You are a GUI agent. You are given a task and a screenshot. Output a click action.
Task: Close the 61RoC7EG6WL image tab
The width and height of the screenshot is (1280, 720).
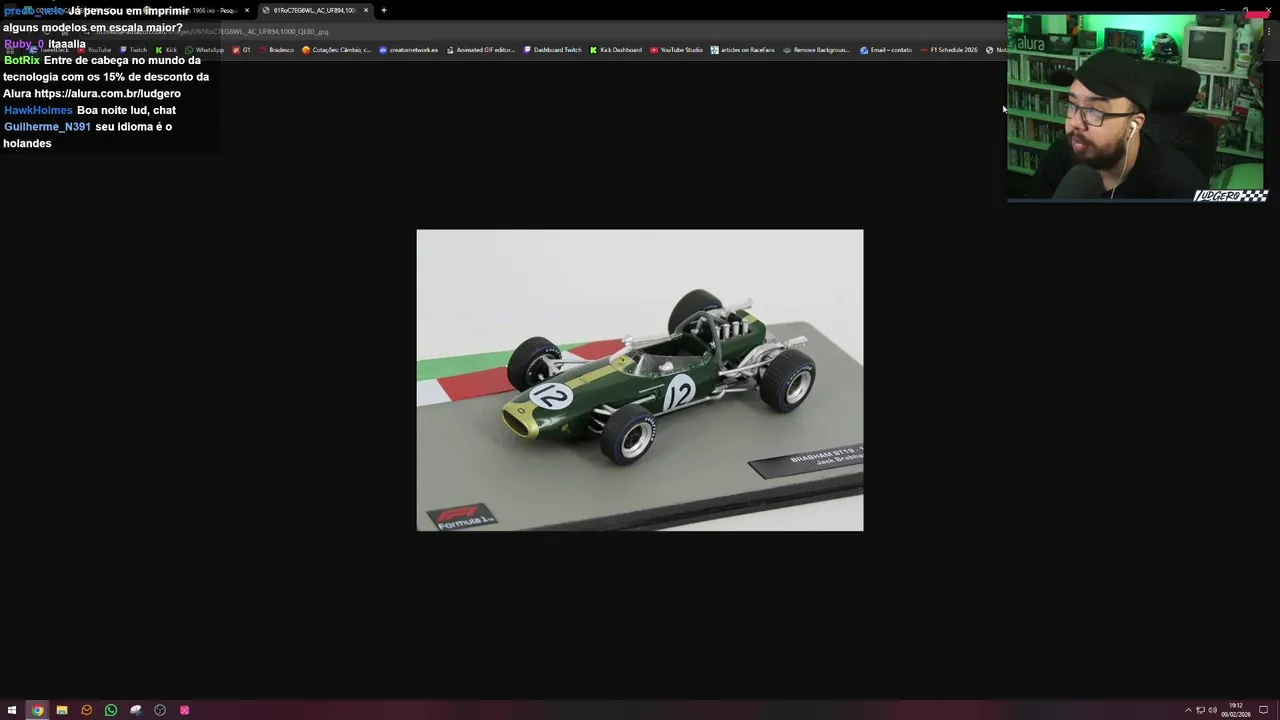point(366,10)
